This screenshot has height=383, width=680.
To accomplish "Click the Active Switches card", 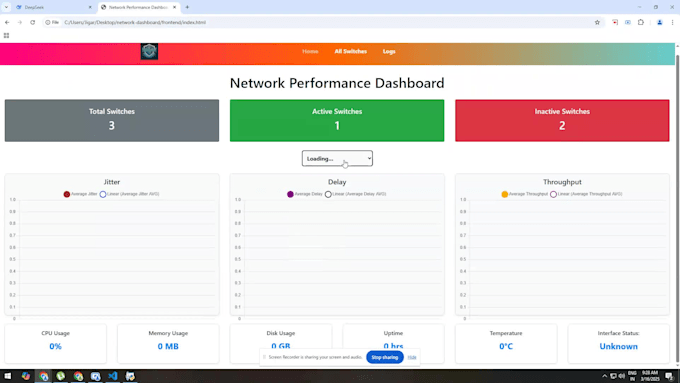I will 337,121.
